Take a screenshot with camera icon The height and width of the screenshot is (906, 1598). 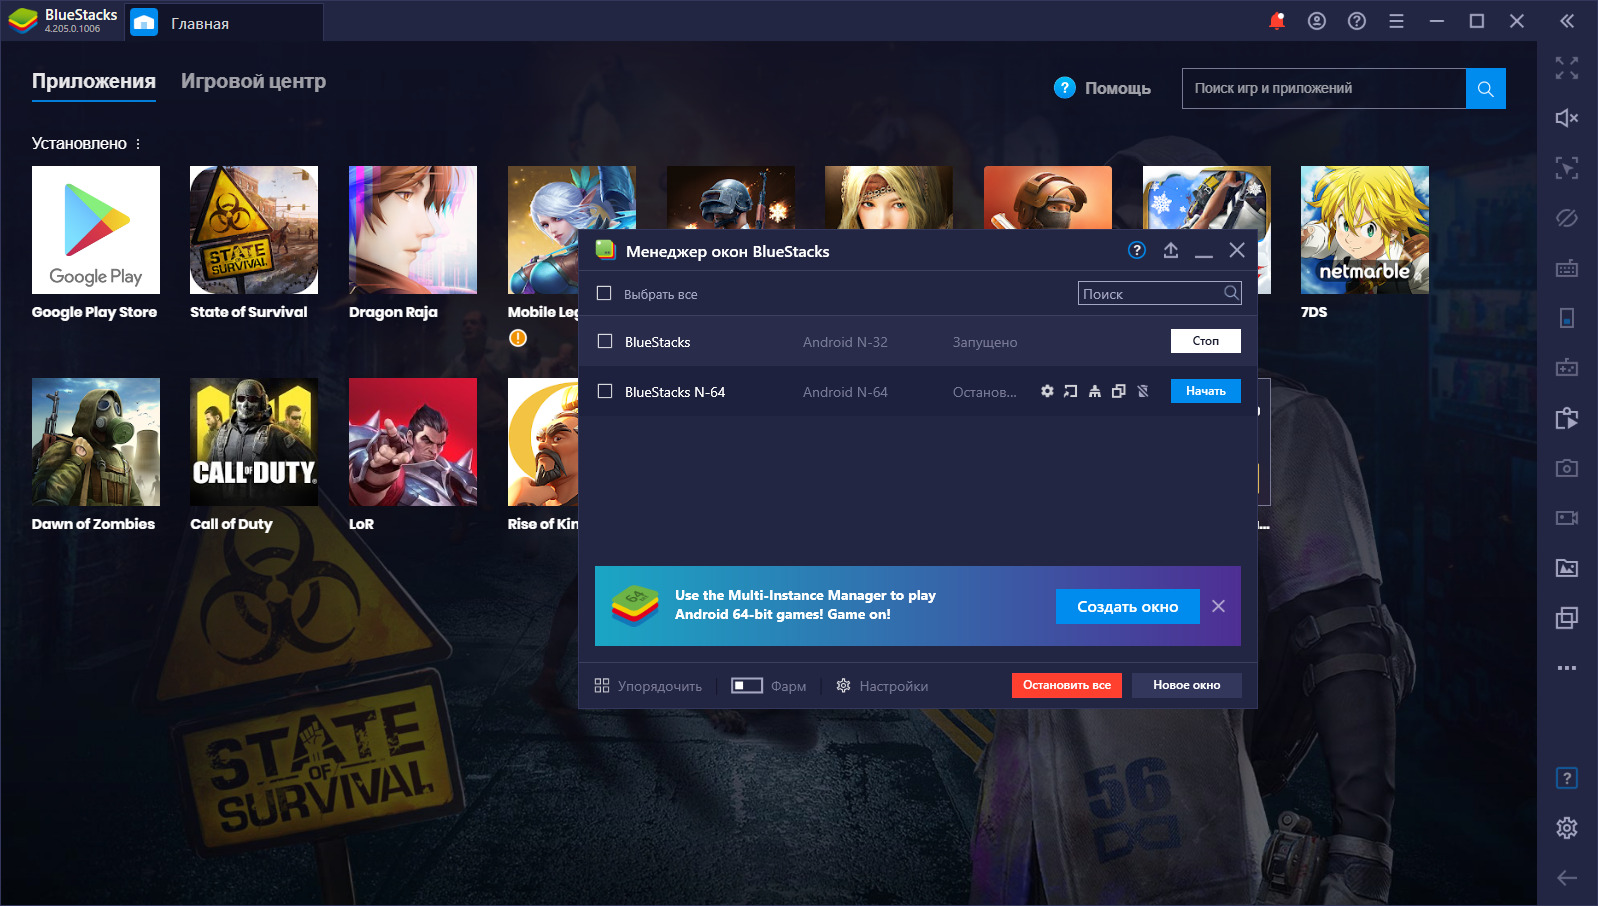point(1567,468)
